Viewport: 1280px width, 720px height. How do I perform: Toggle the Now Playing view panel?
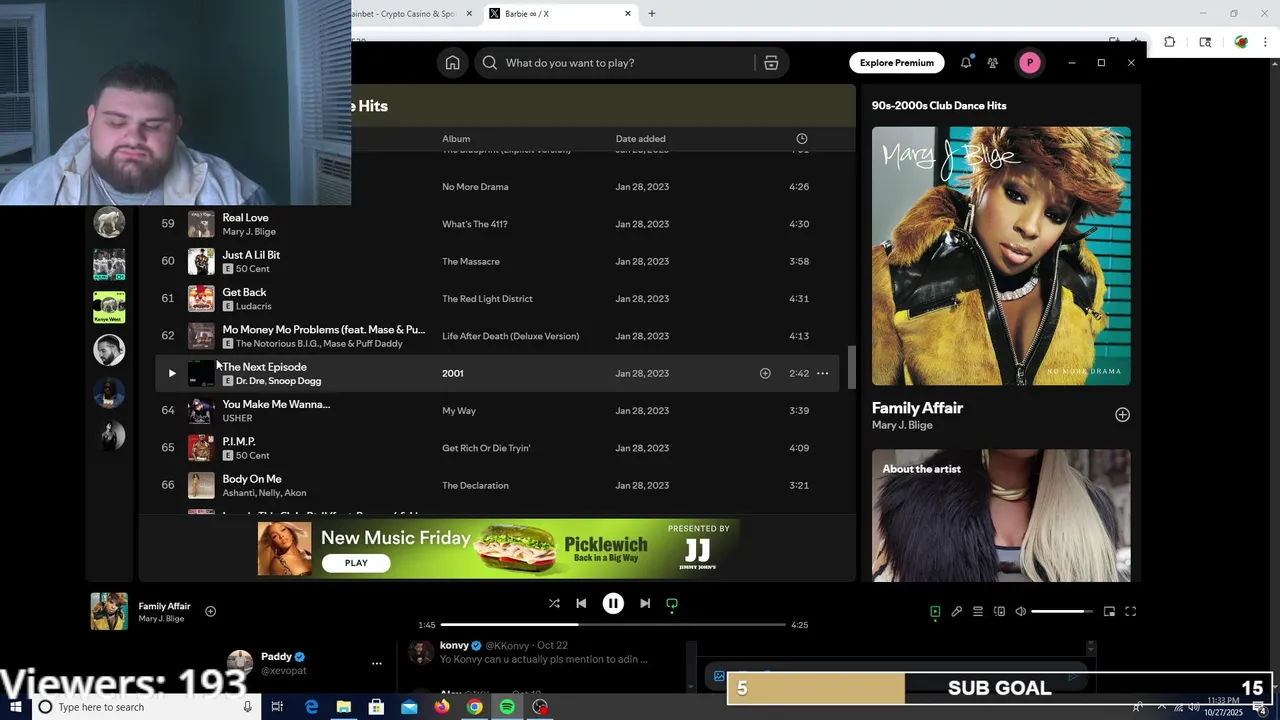click(935, 611)
